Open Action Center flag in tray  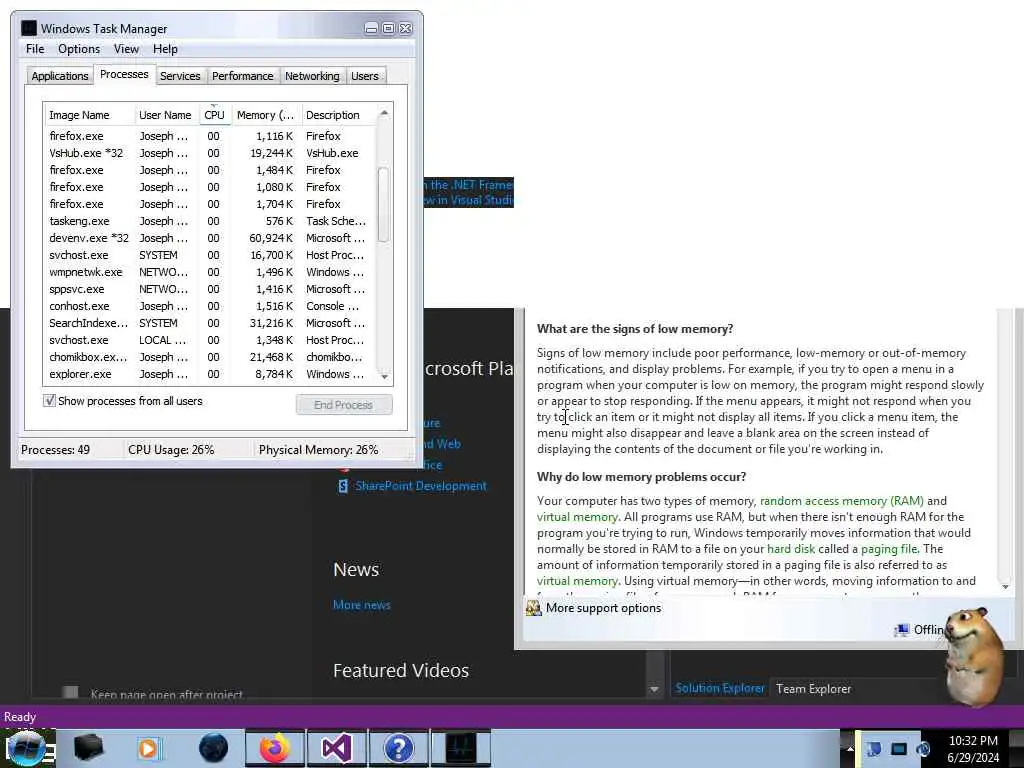pyautogui.click(x=874, y=748)
